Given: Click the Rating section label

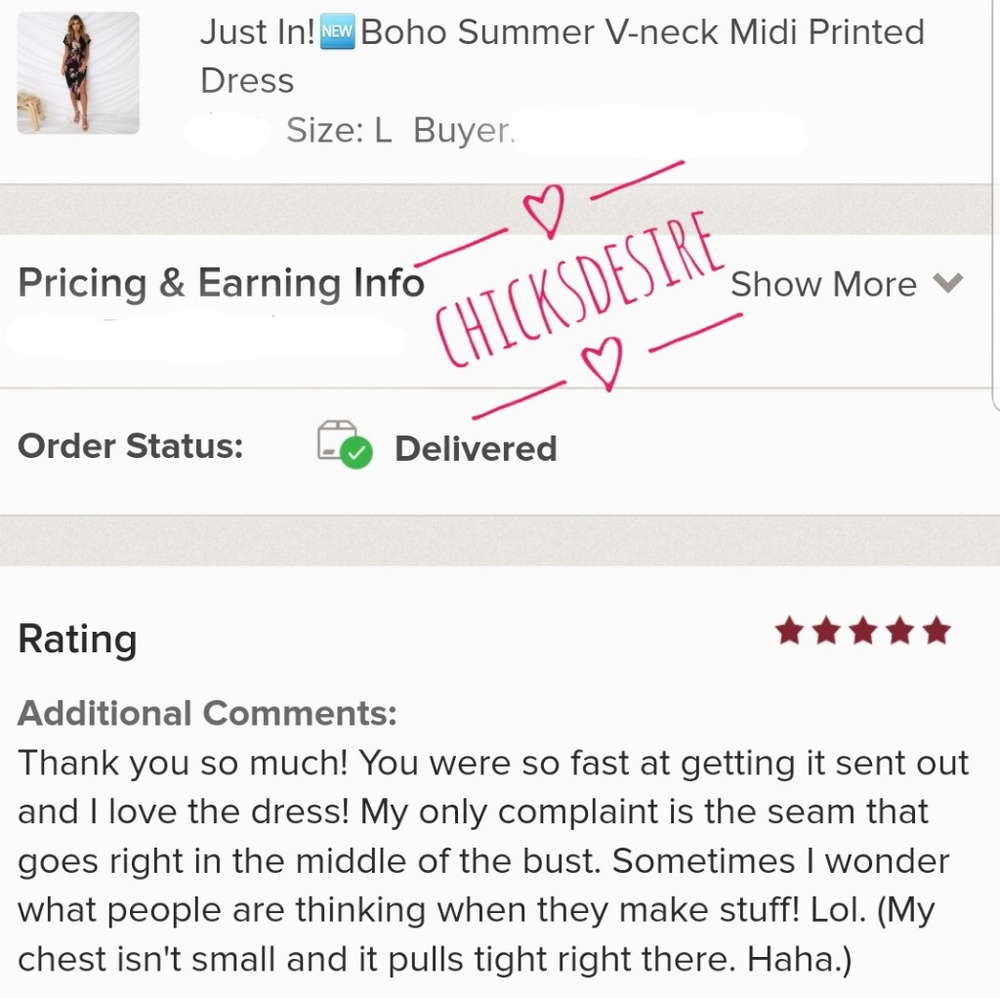Looking at the screenshot, I should [77, 640].
